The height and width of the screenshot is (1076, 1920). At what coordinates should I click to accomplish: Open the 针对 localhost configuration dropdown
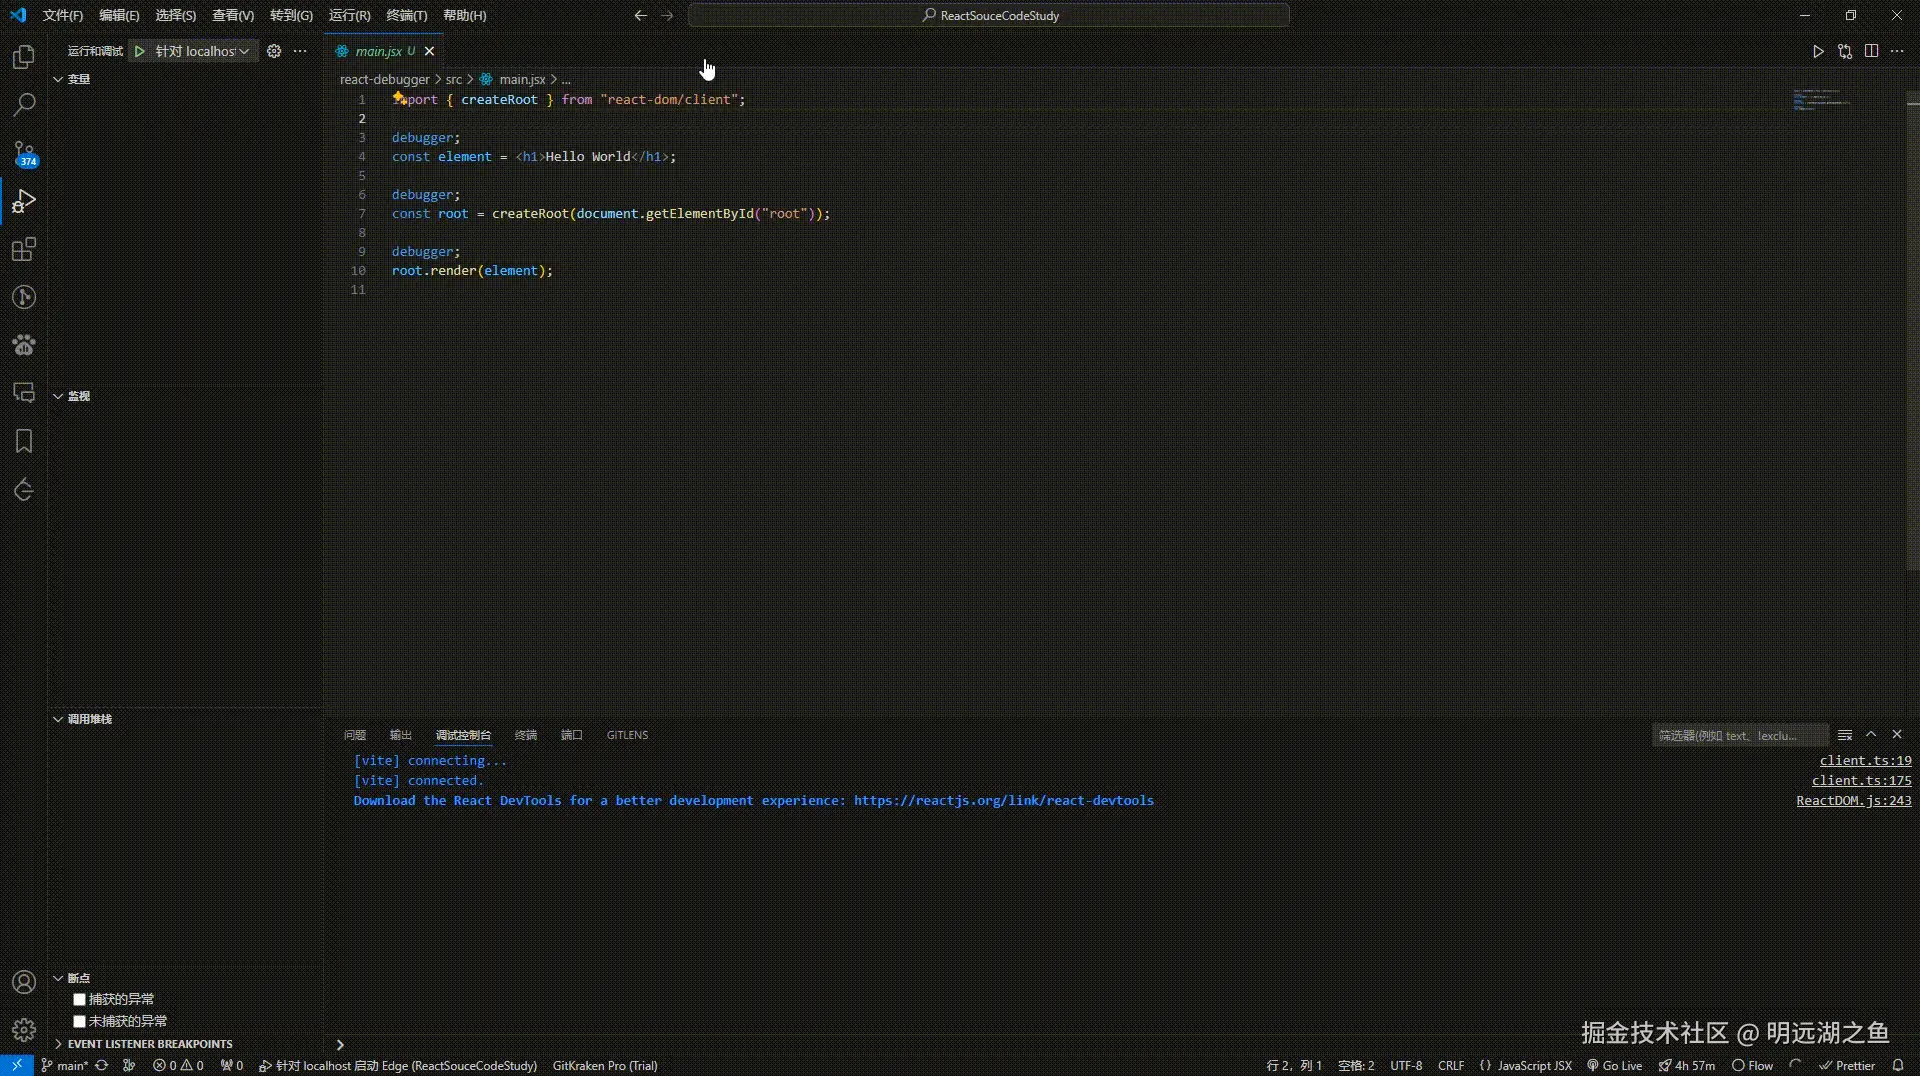pos(245,51)
